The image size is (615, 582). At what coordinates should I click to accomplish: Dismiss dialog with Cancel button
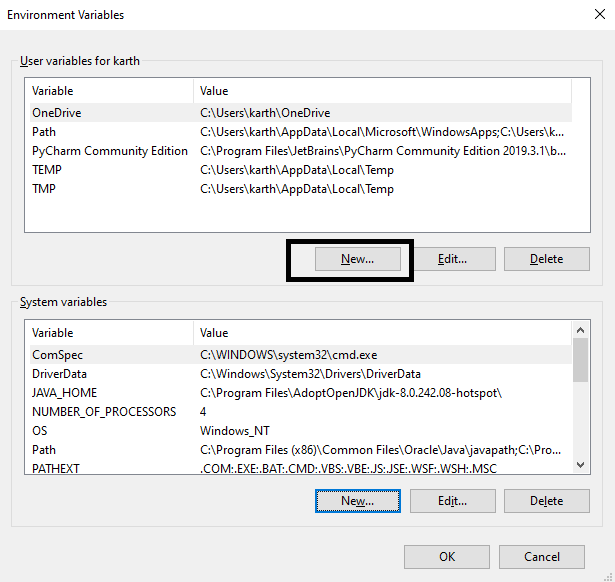(x=542, y=557)
